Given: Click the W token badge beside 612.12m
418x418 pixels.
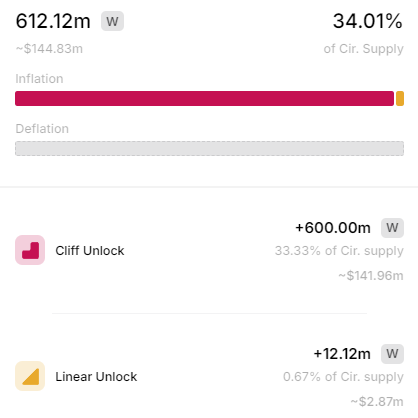Looking at the screenshot, I should click(x=112, y=21).
